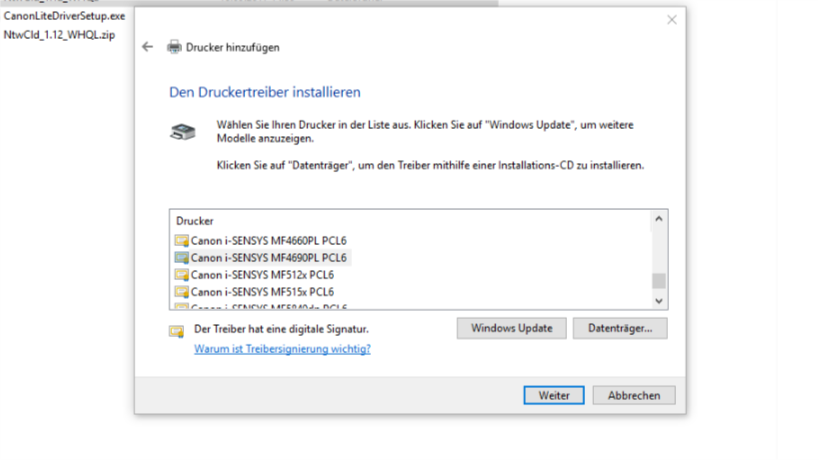Click the printer illustration next to the instructions
Screen dimensions: 819x460
(x=183, y=132)
